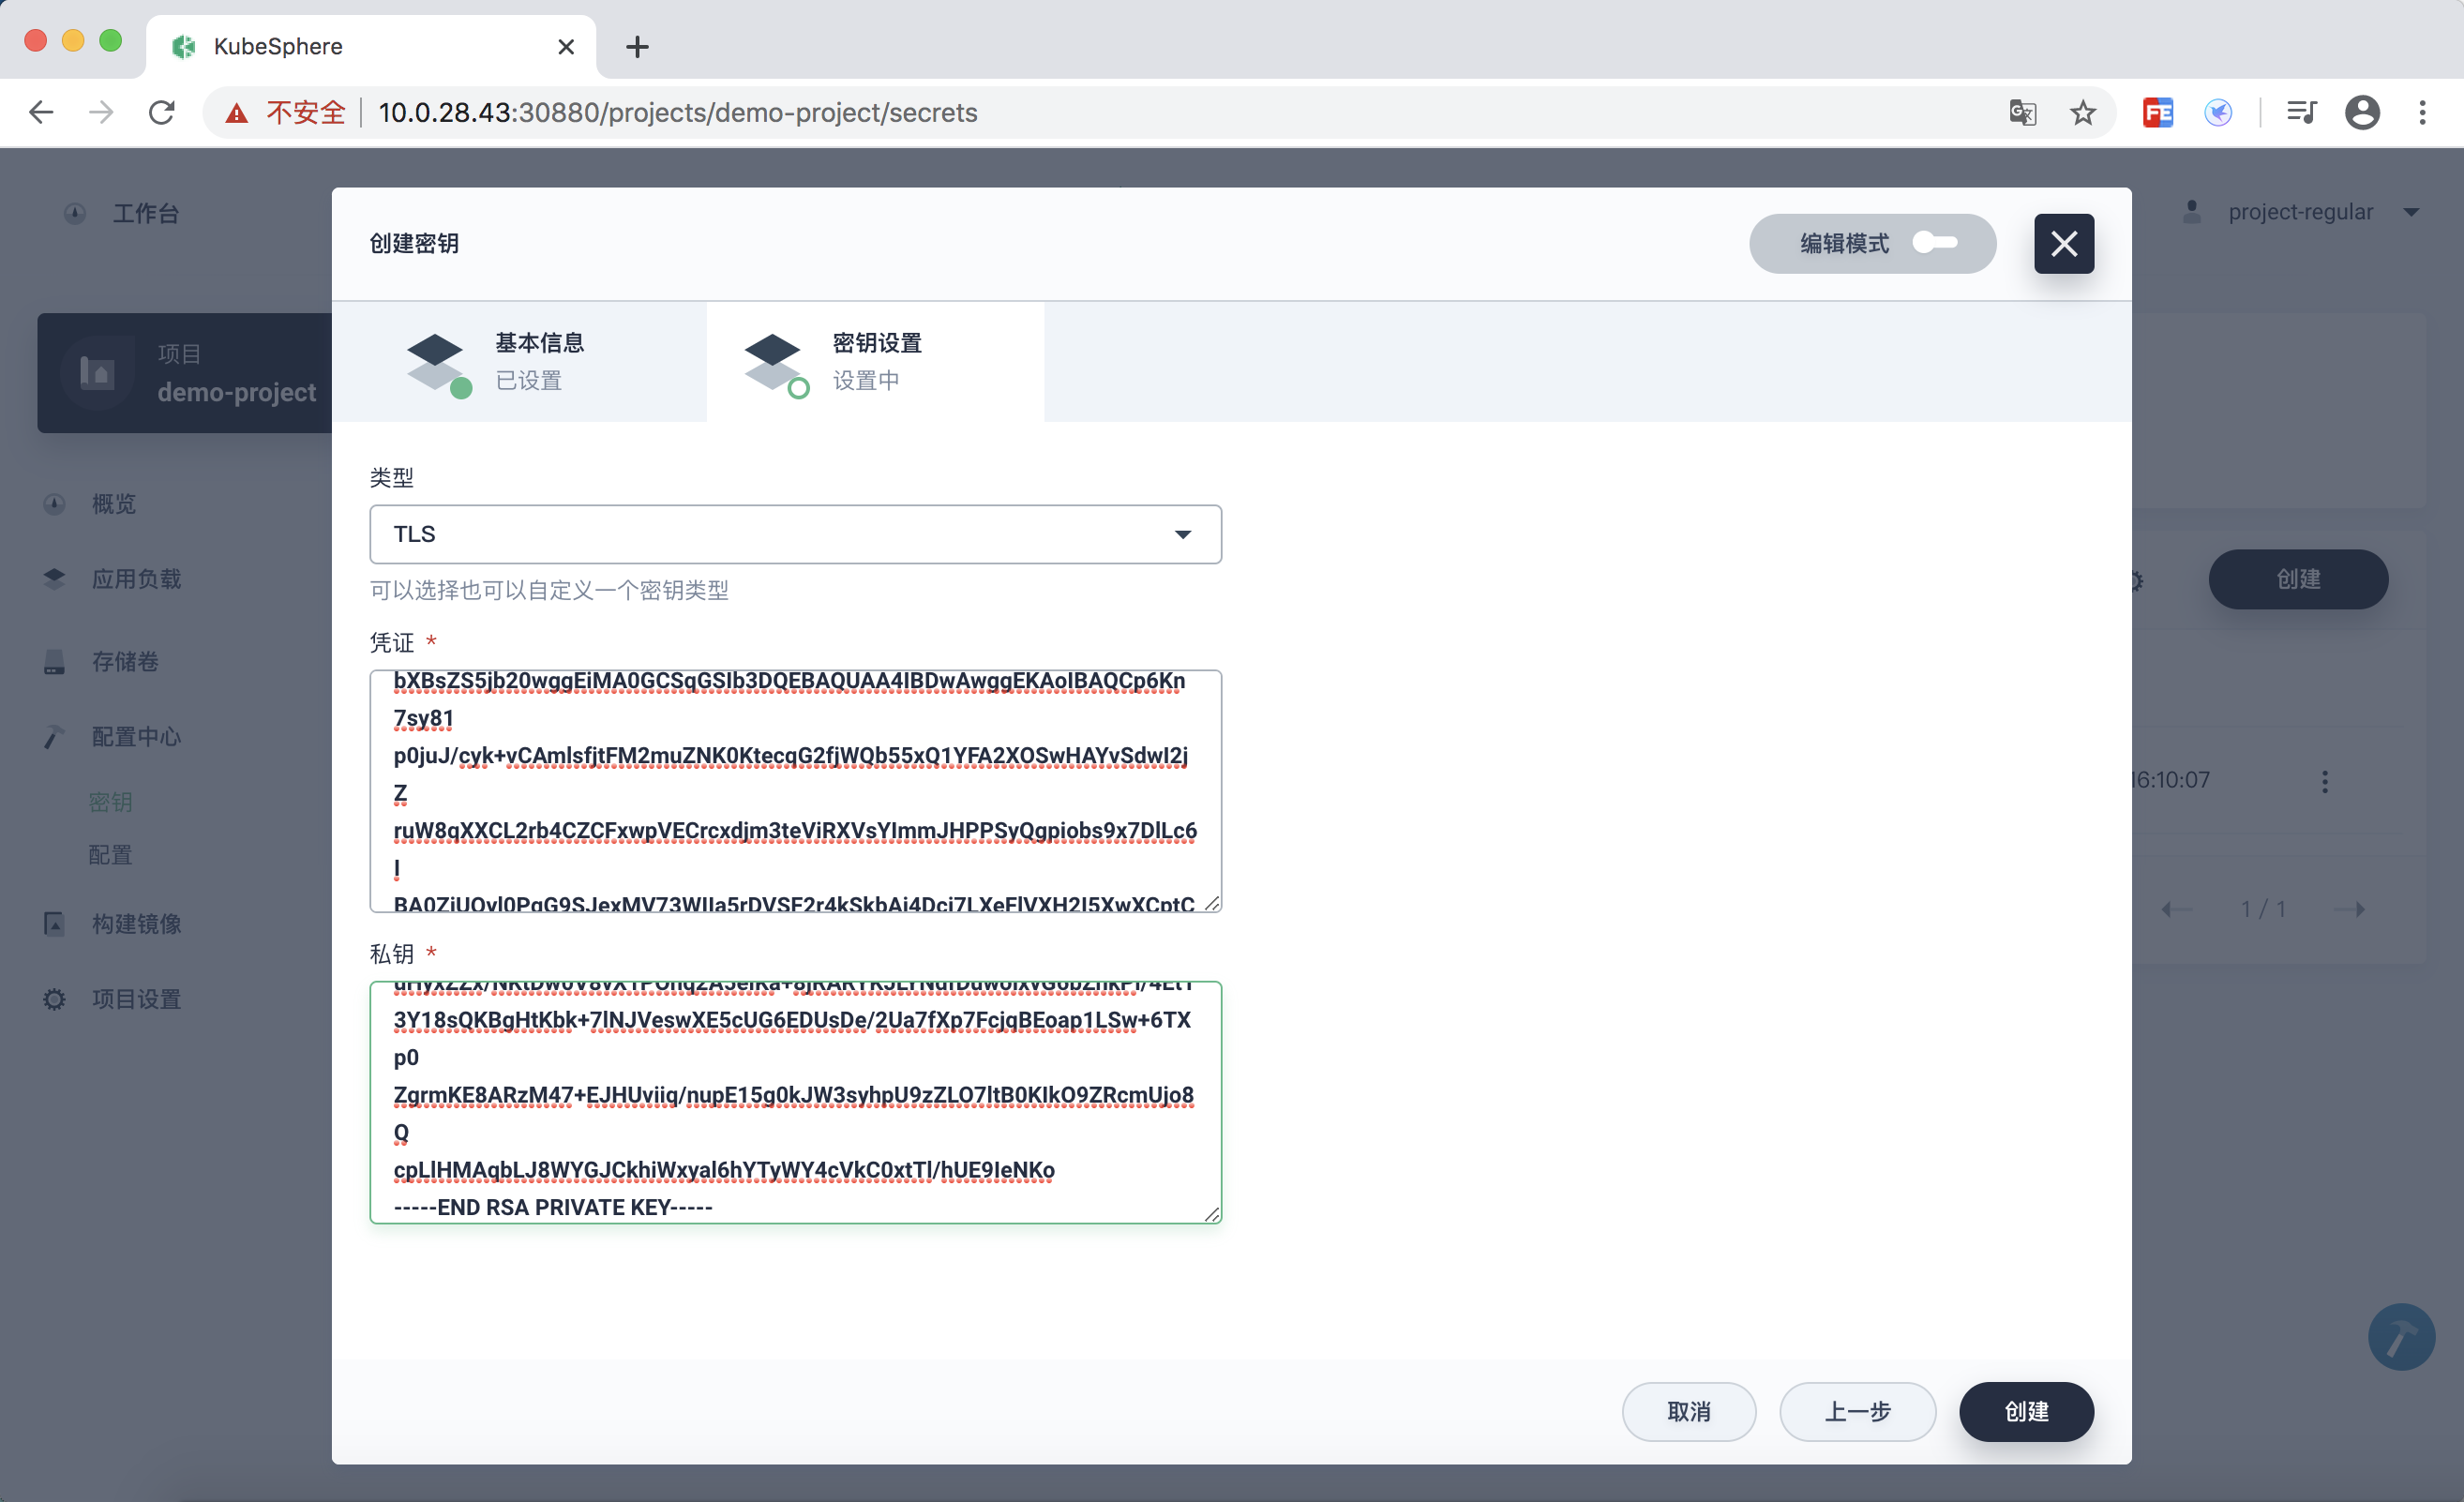Bookmark the page with the star icon
Image resolution: width=2464 pixels, height=1502 pixels.
[2083, 112]
